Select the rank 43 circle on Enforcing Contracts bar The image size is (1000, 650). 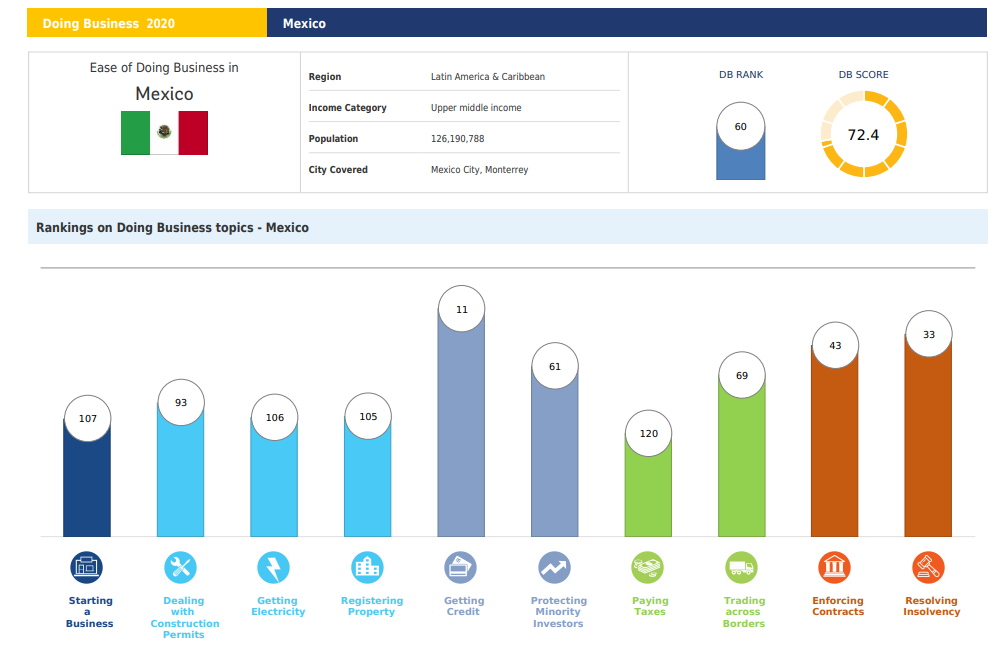(x=835, y=345)
